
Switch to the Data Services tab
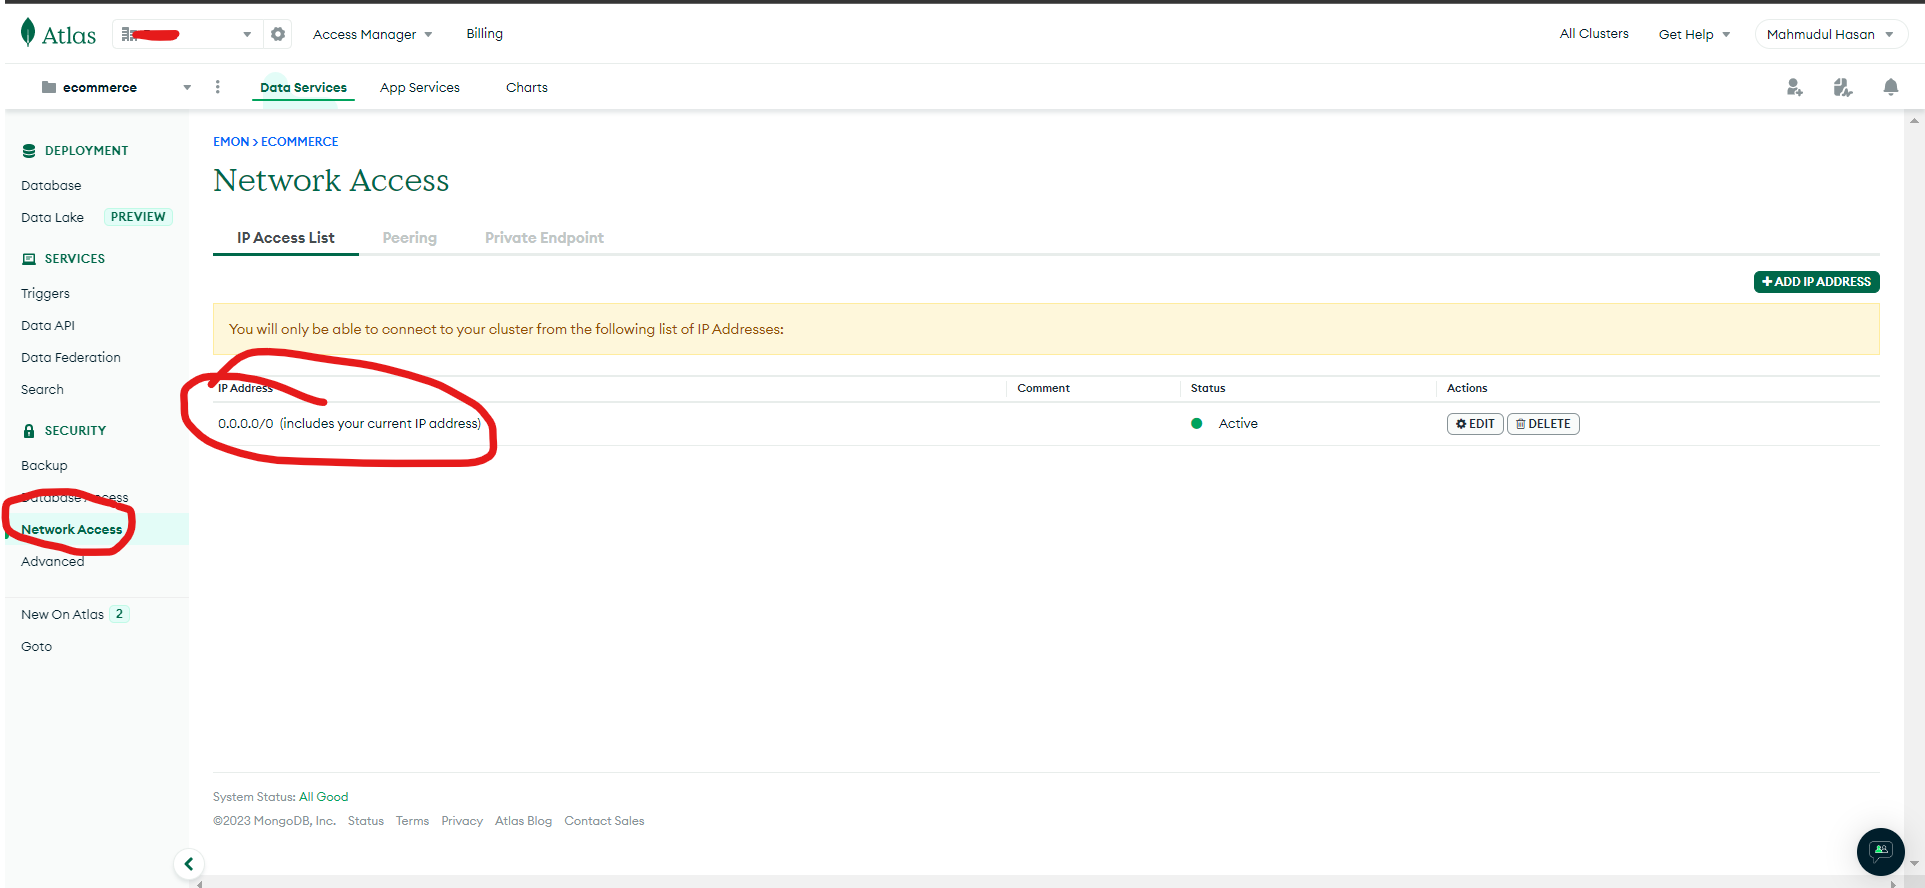(x=303, y=87)
